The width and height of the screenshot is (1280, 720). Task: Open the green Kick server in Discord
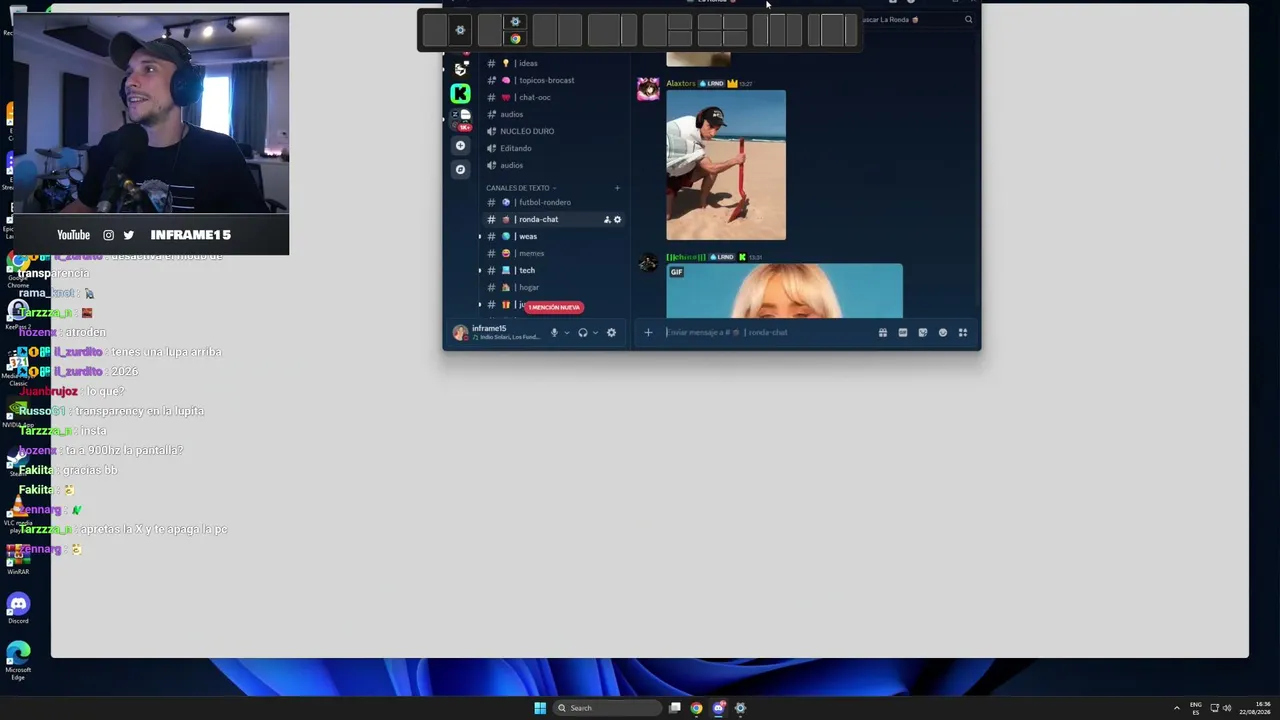tap(460, 93)
